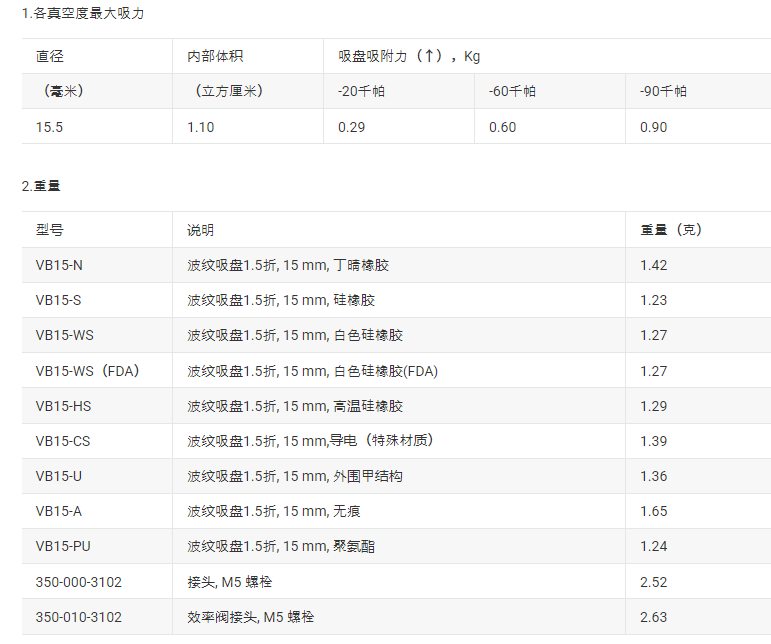Select part number 350-000-3102
The width and height of the screenshot is (771, 644).
click(x=79, y=582)
